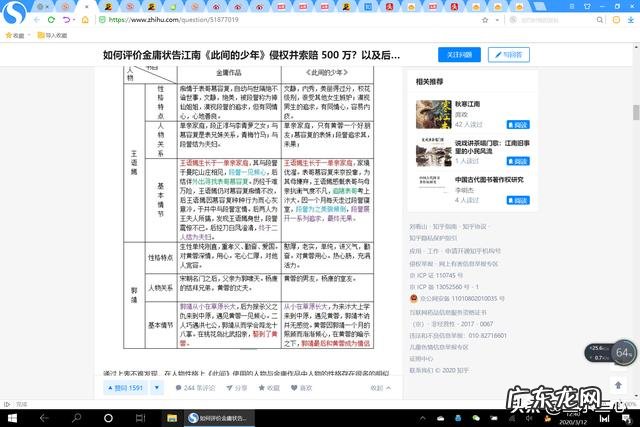Open the Windows notification center icon
The image size is (640, 427).
pos(627,418)
